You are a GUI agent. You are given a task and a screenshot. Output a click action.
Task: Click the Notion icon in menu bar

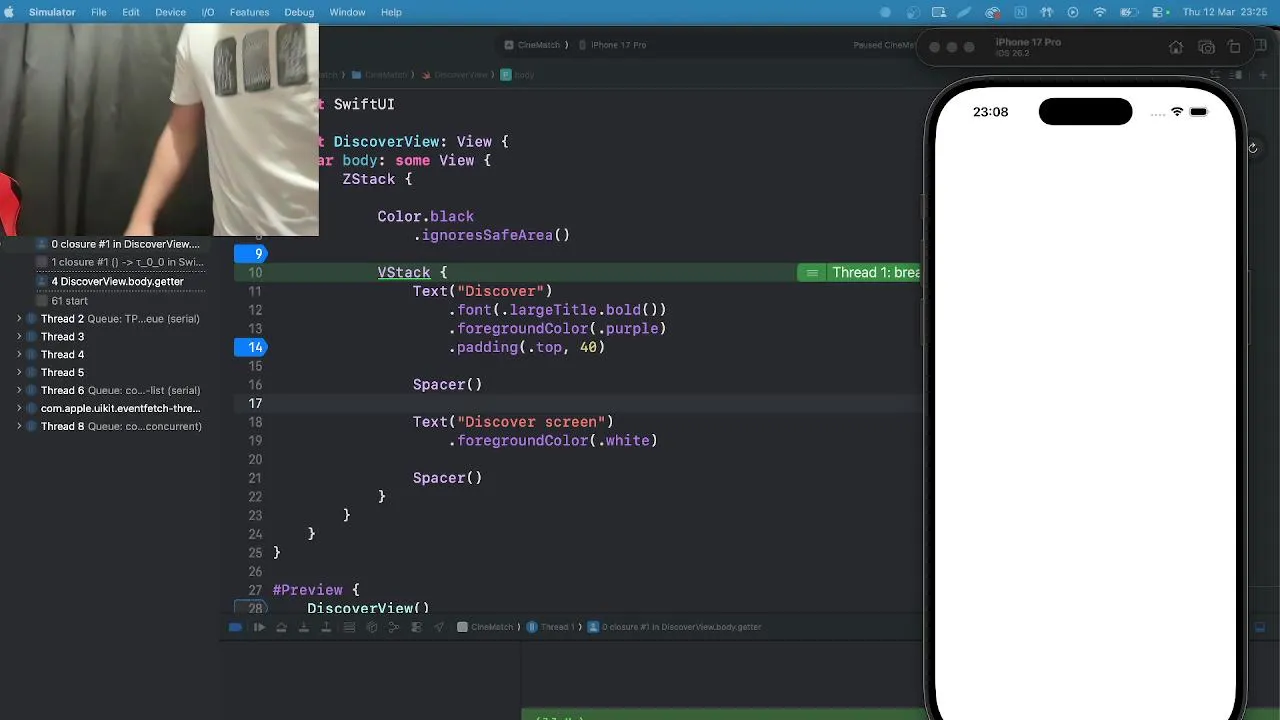[1020, 12]
